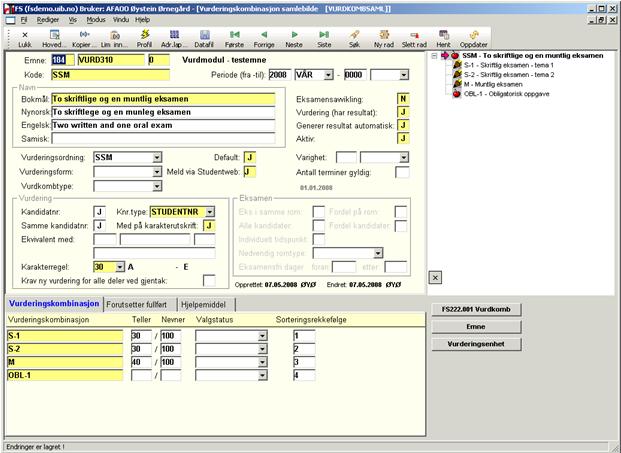621x453 pixels.
Task: Toggle the Meld via Studentweb checkbox
Action: pyautogui.click(x=250, y=172)
